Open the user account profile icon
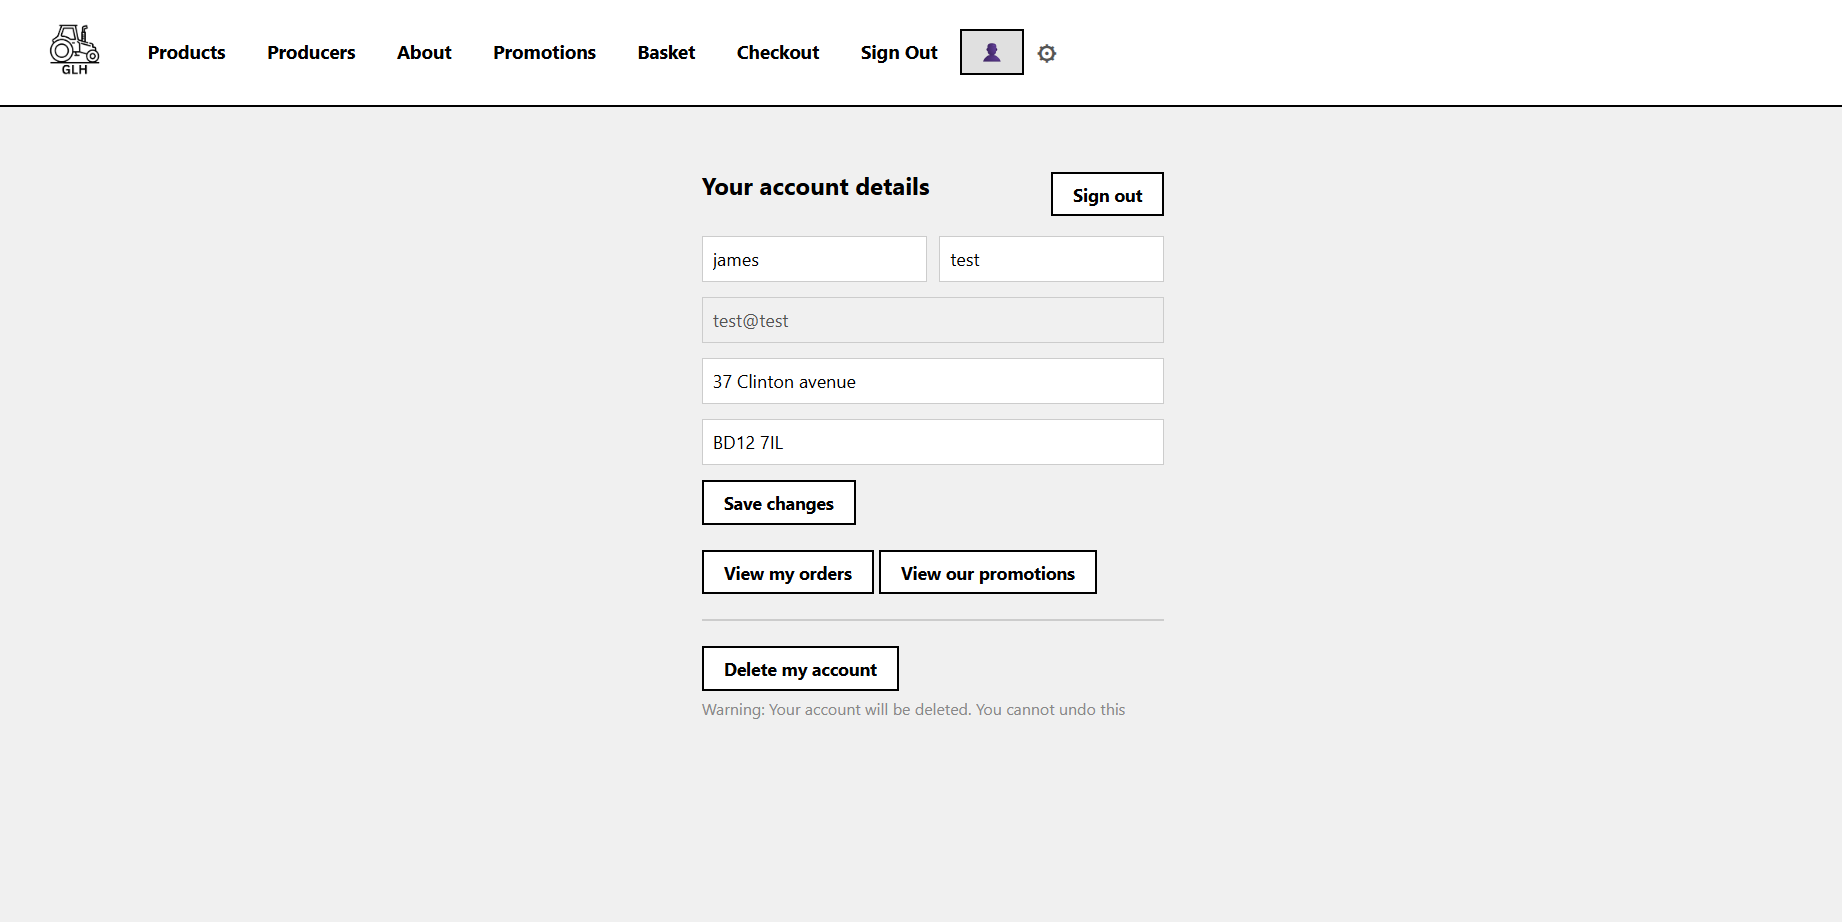 [991, 52]
